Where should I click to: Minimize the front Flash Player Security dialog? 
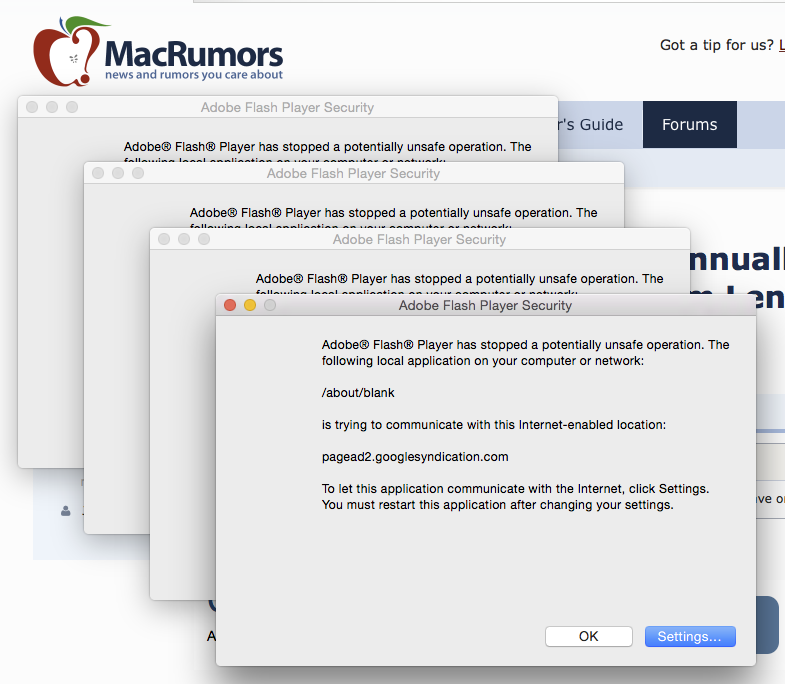click(250, 305)
